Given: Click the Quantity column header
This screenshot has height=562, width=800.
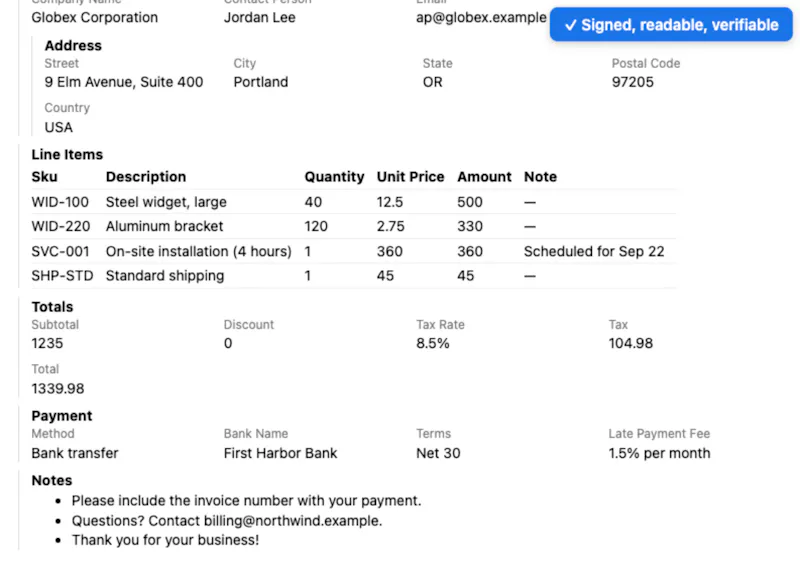Looking at the screenshot, I should coord(334,177).
